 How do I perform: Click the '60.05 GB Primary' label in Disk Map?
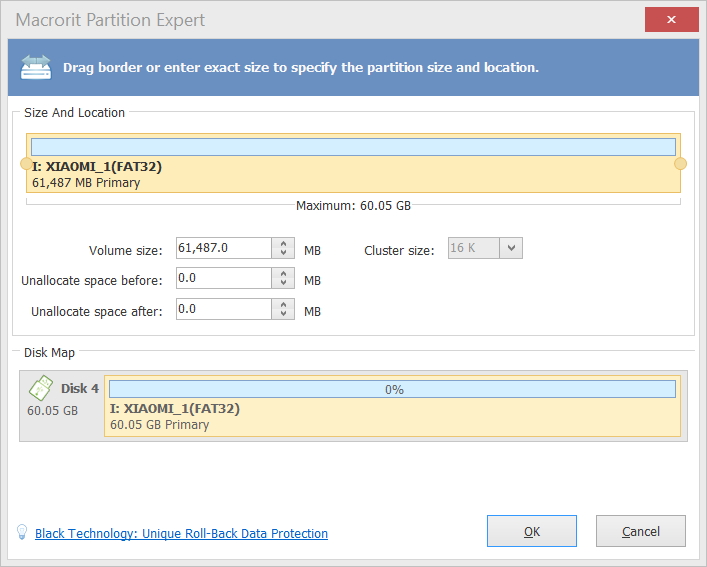tap(160, 425)
